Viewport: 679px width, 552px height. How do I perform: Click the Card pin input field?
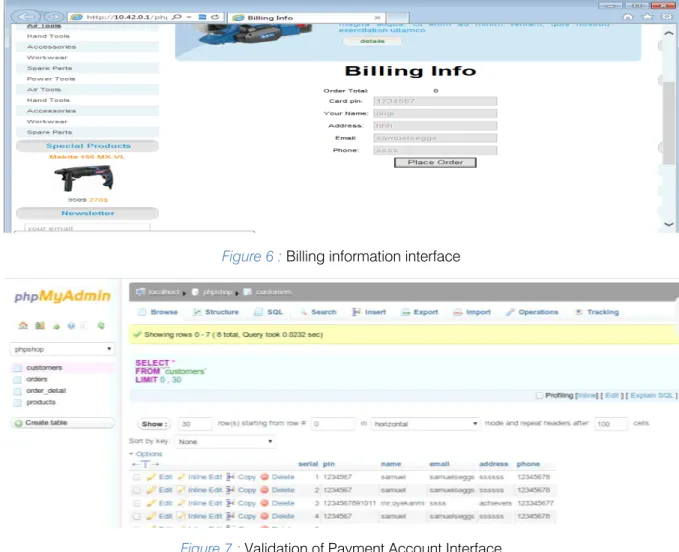point(435,101)
